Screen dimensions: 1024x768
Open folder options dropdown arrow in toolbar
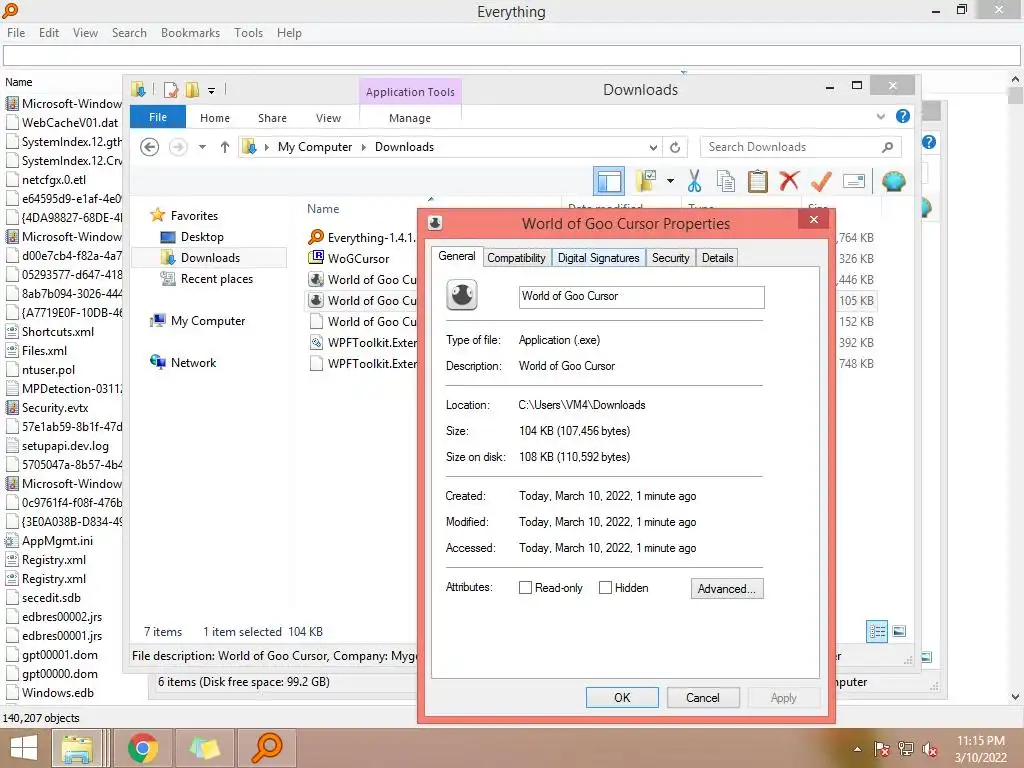point(670,181)
